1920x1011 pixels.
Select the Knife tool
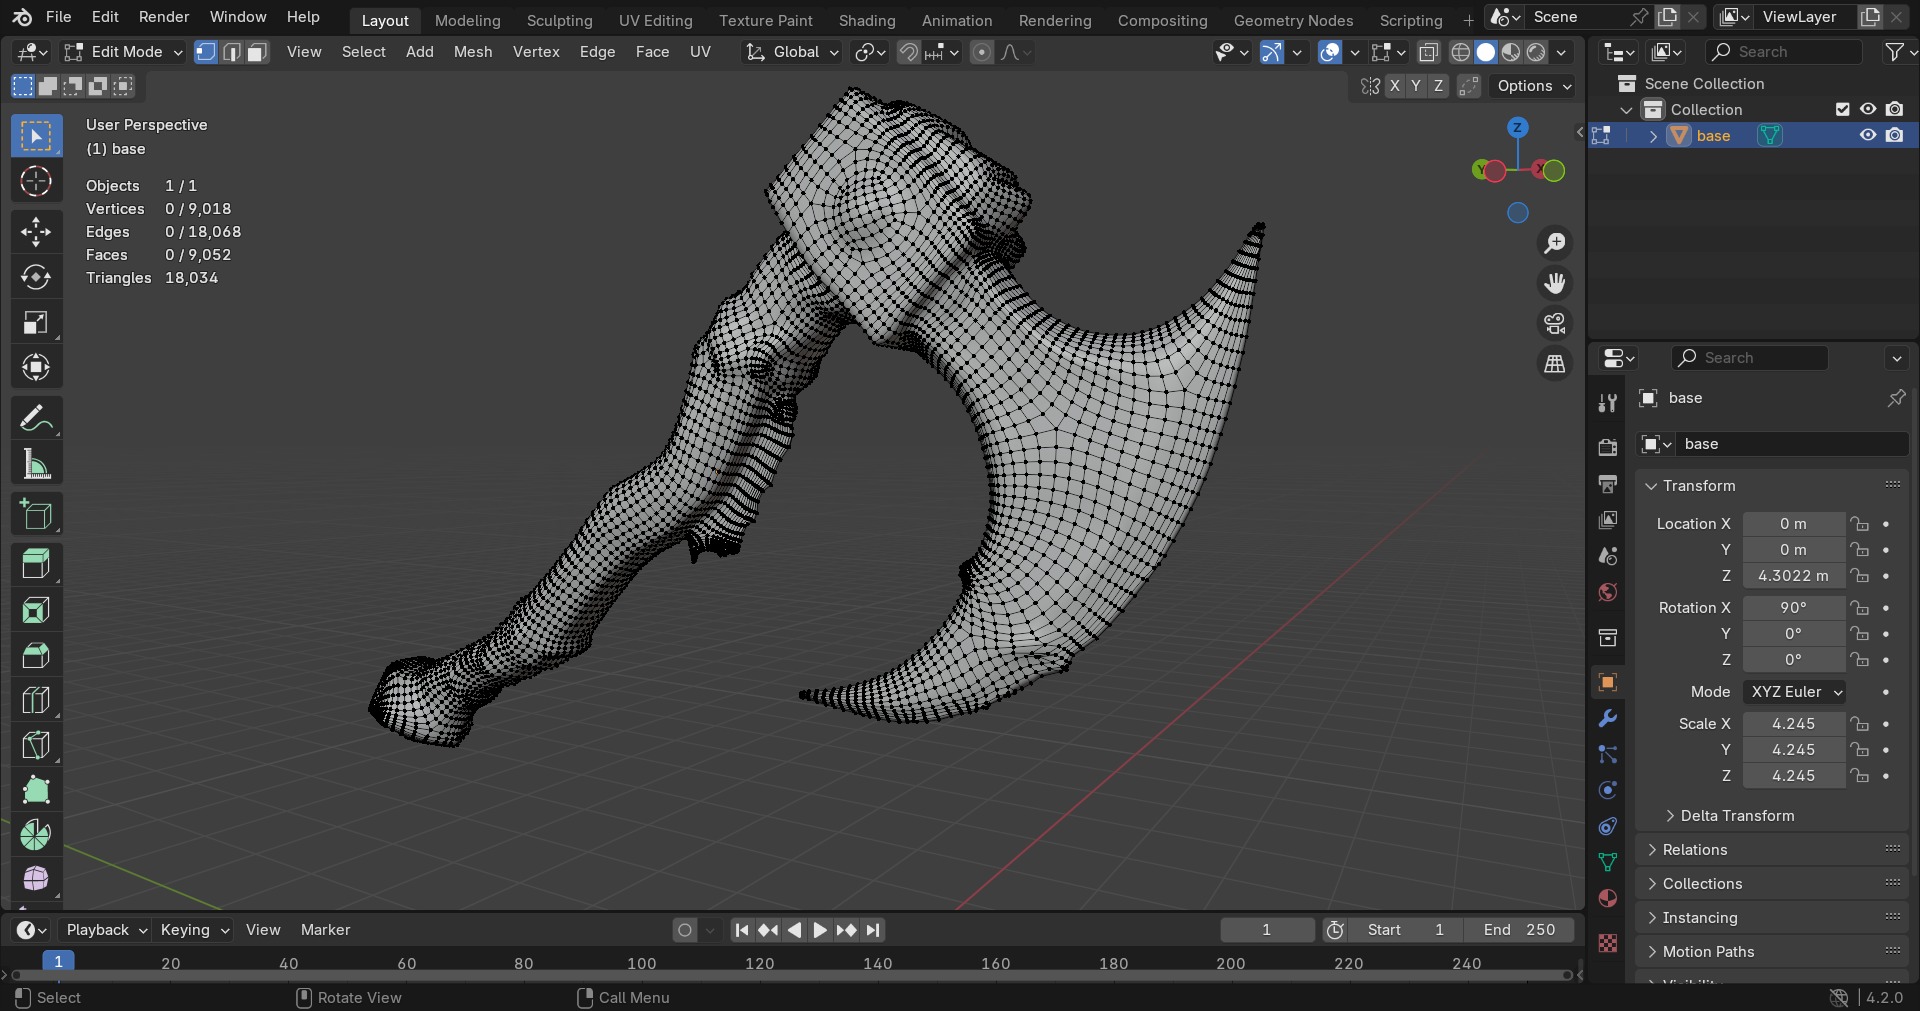tap(36, 744)
